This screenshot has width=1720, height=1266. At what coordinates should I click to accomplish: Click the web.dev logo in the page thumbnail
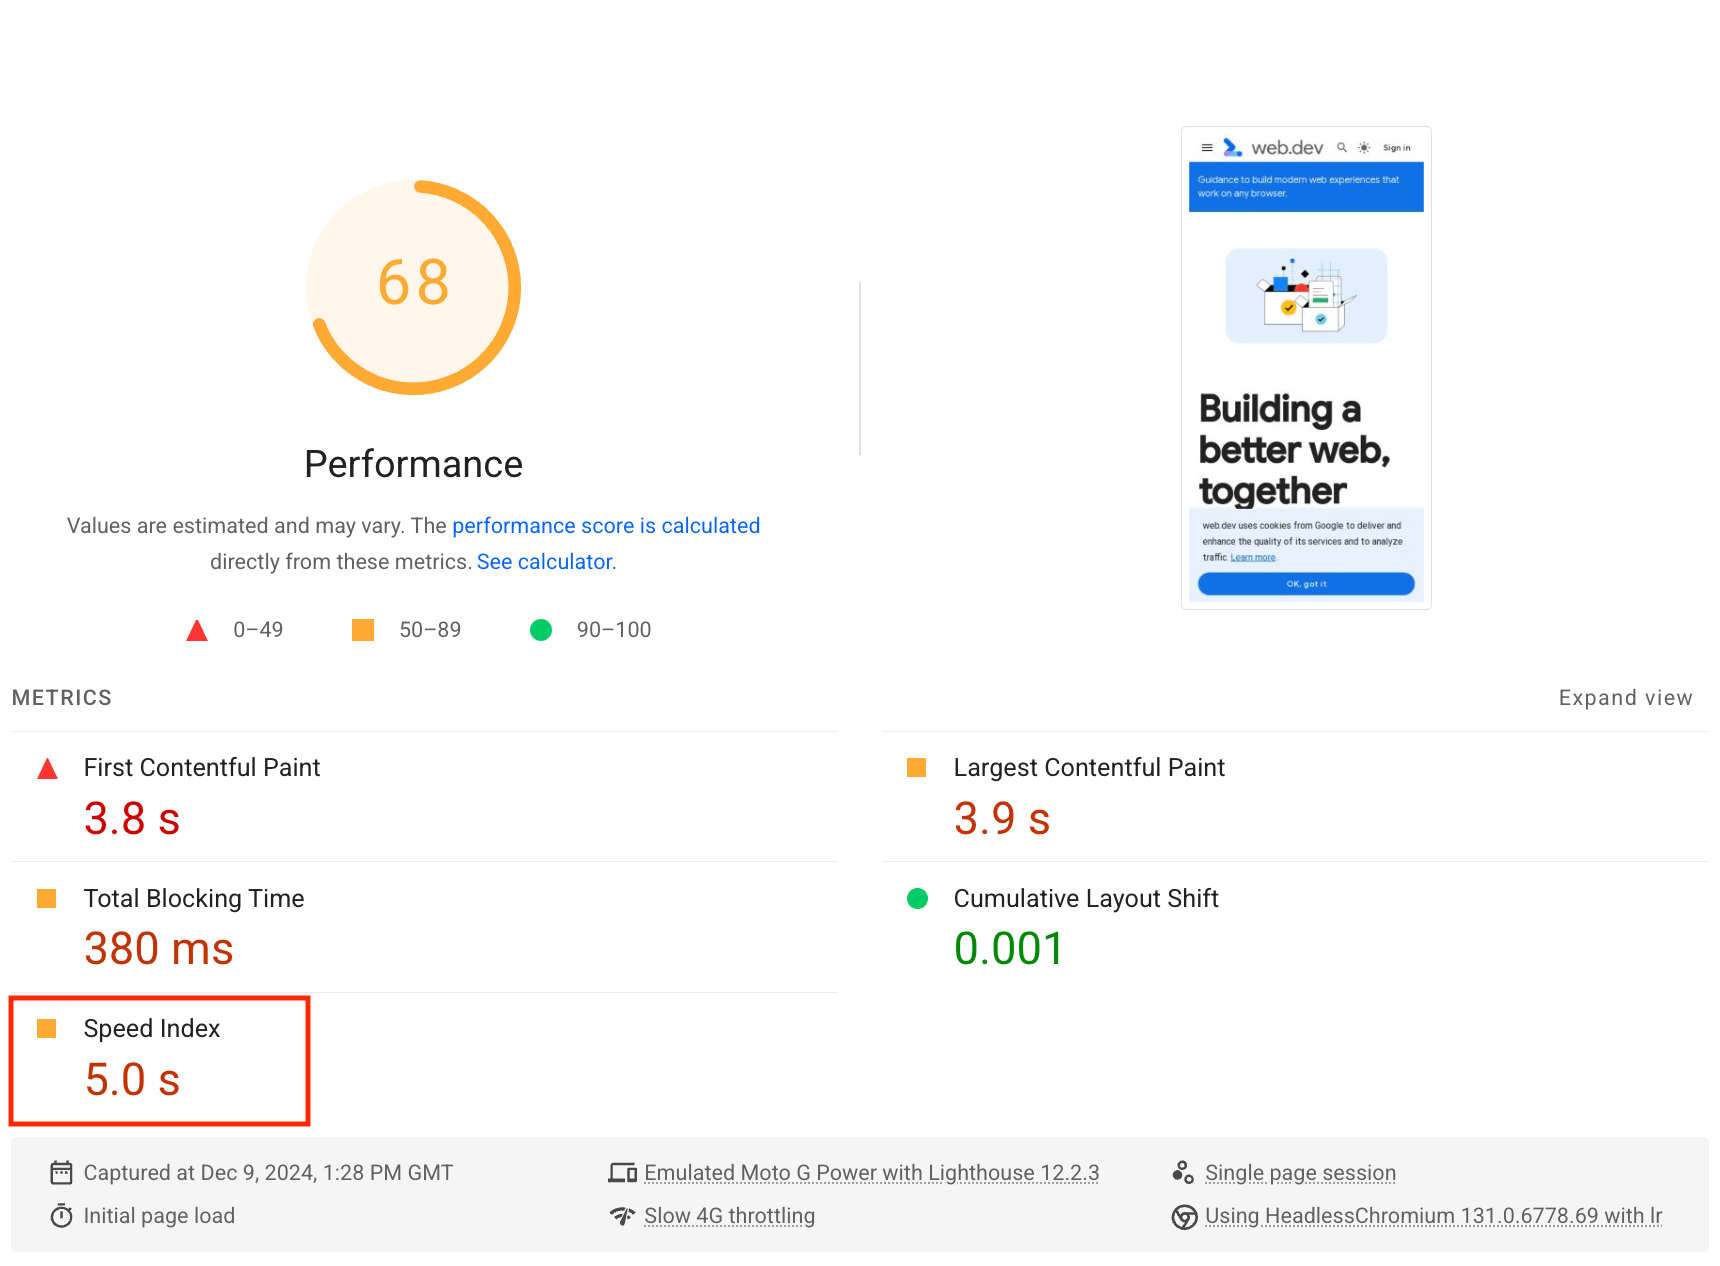point(1232,146)
